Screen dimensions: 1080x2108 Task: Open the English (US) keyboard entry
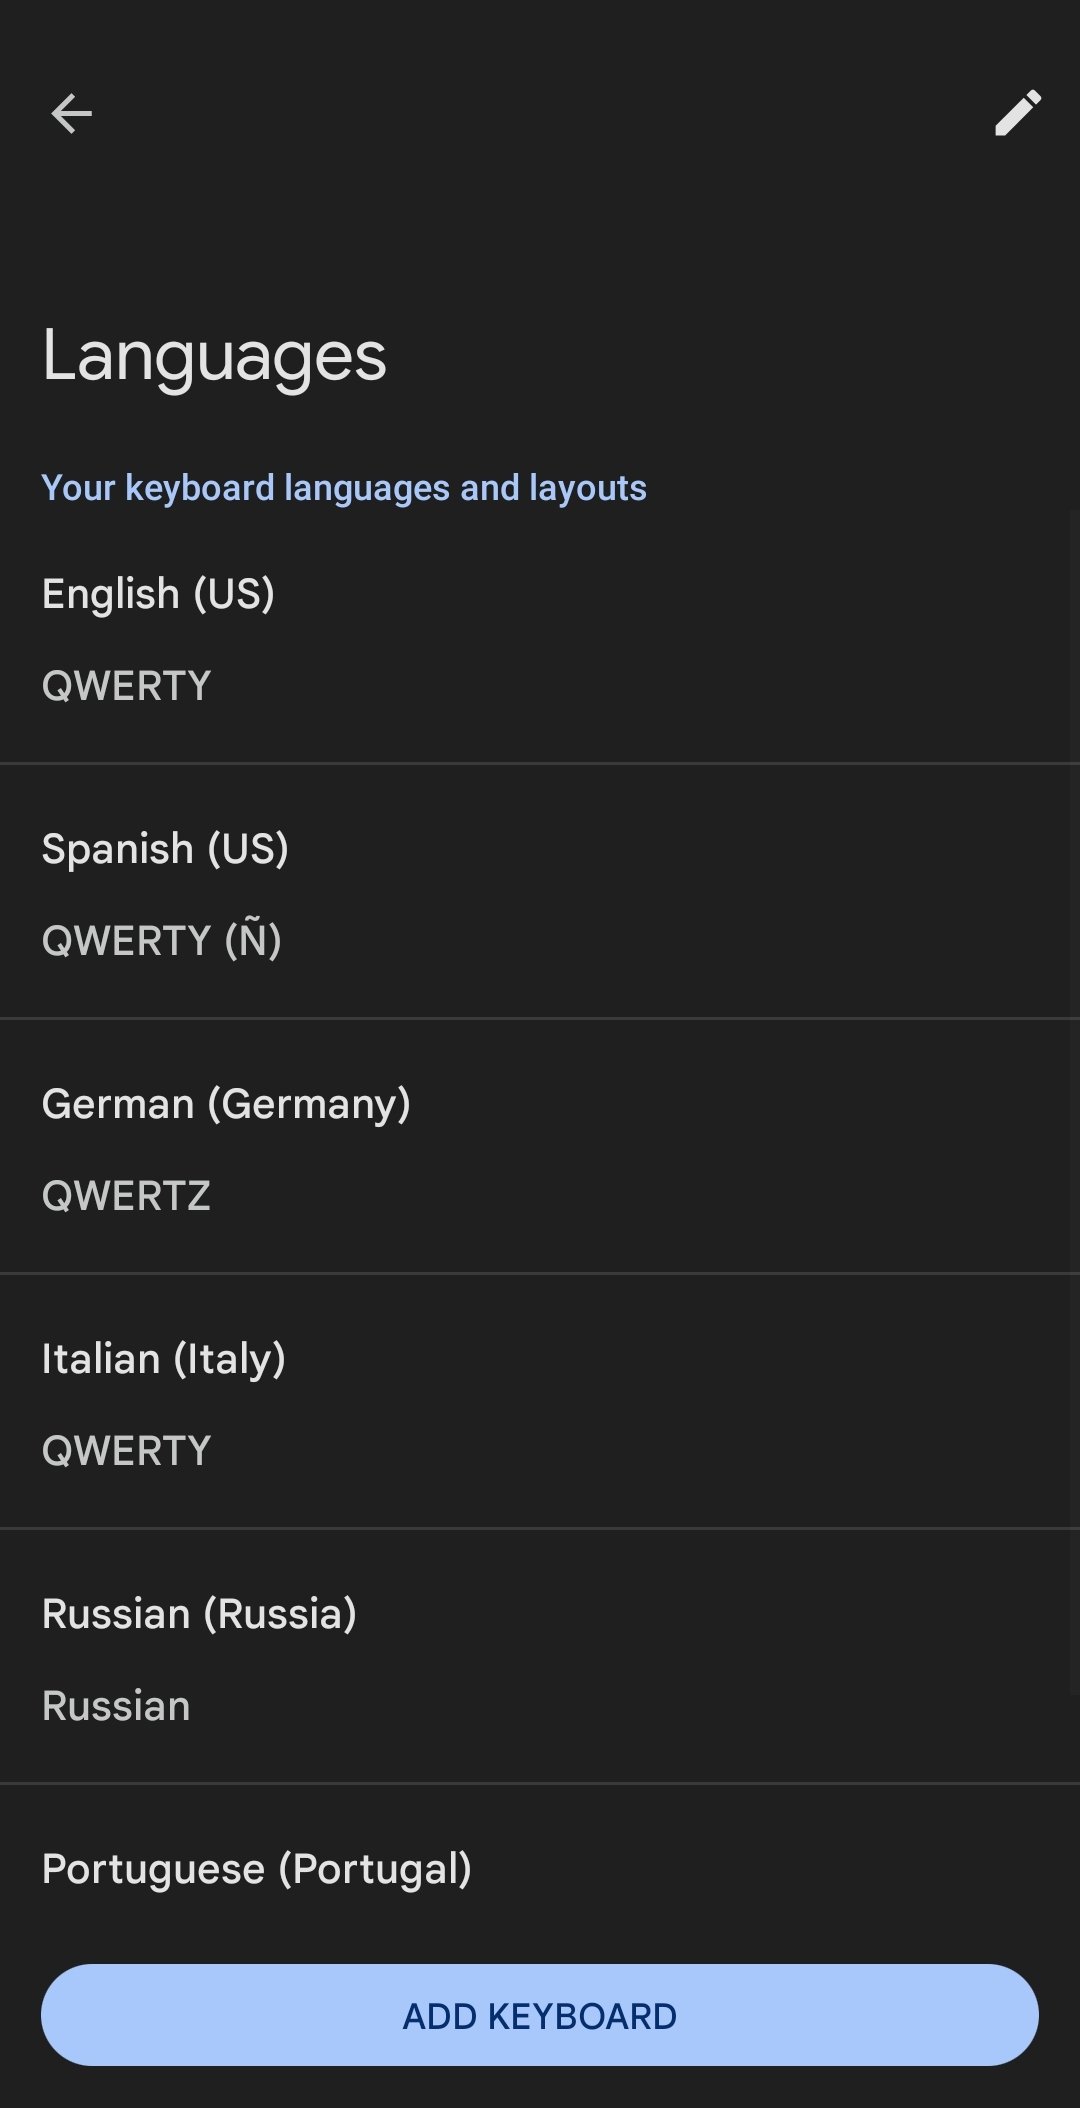tap(540, 637)
